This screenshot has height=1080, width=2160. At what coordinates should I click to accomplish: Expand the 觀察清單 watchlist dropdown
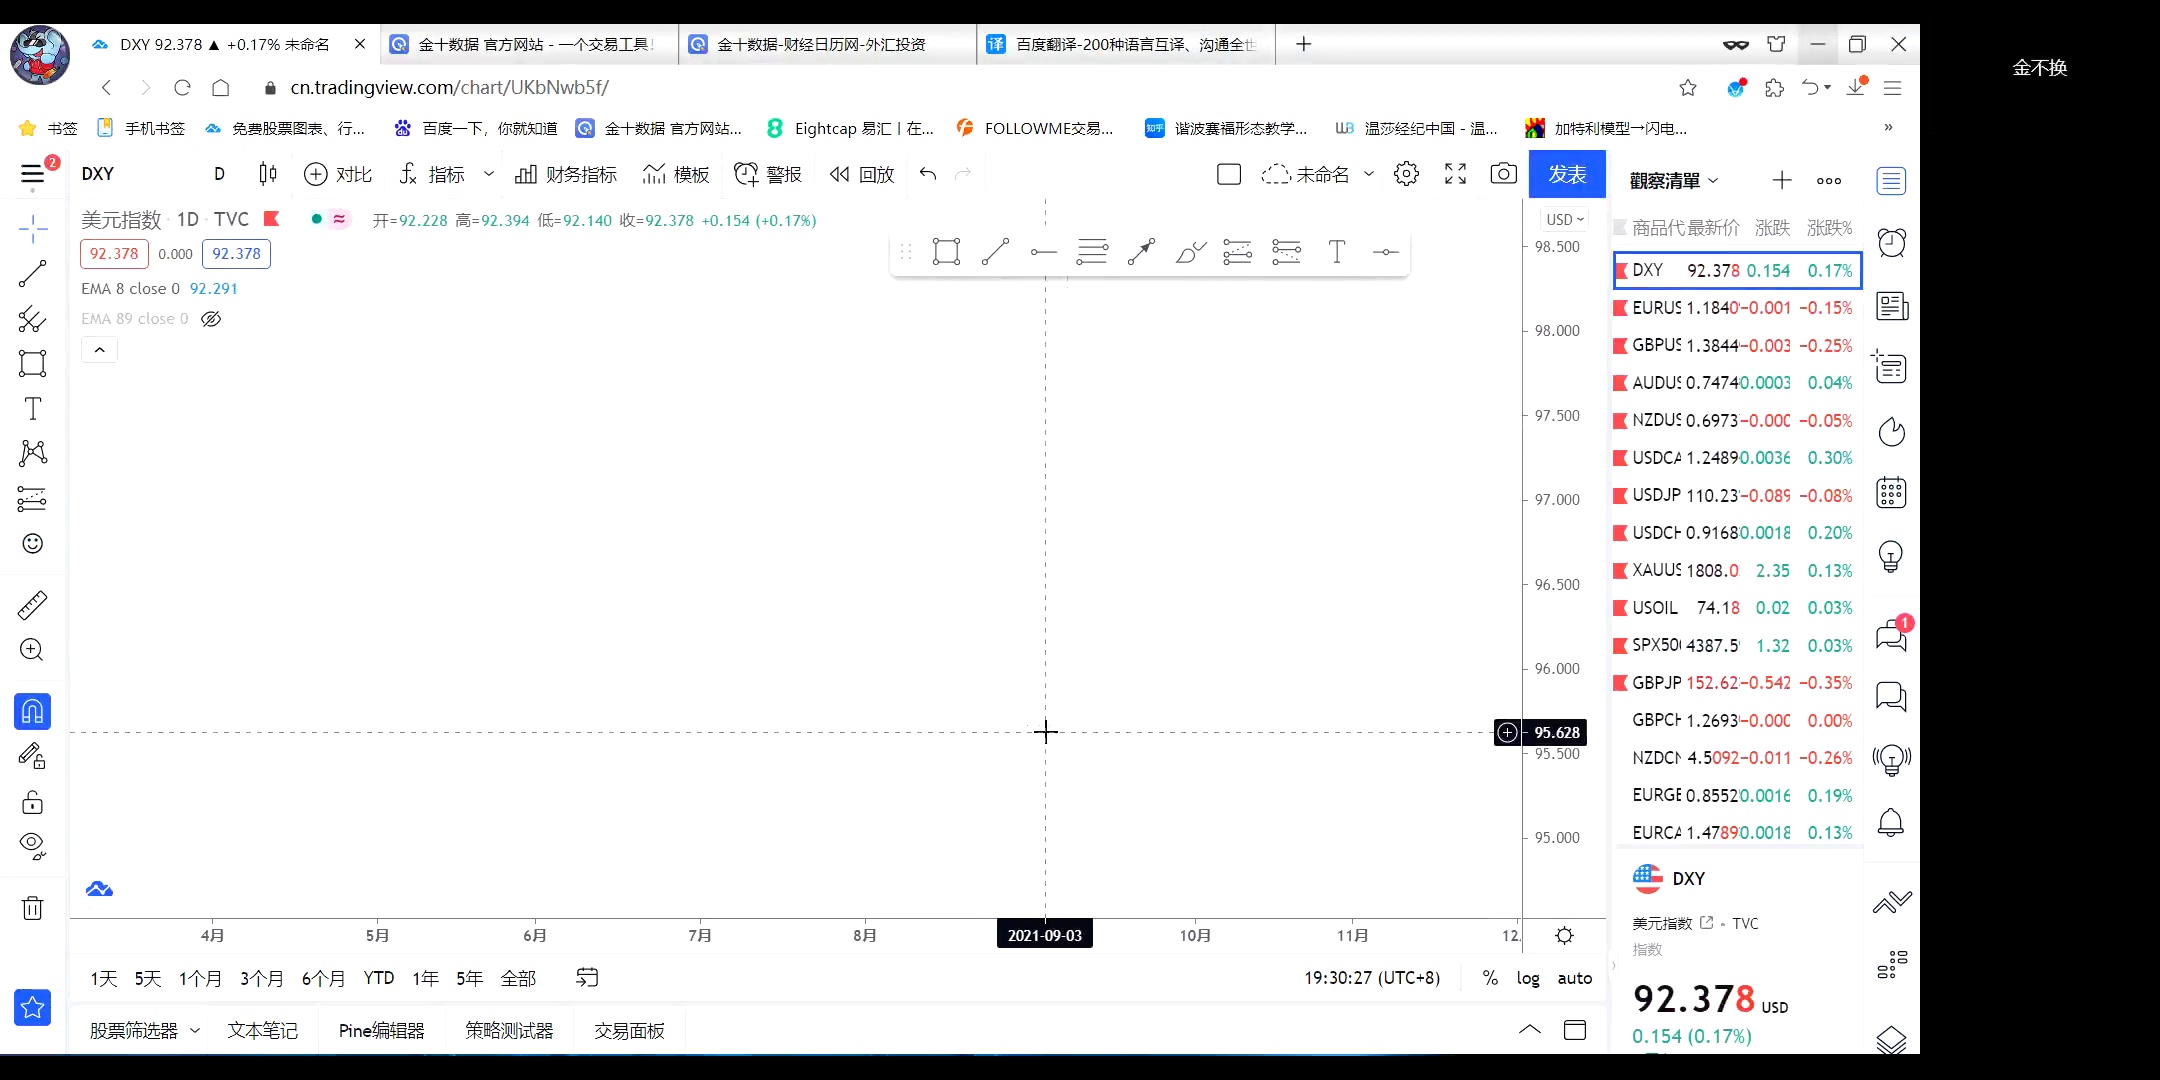[1673, 181]
